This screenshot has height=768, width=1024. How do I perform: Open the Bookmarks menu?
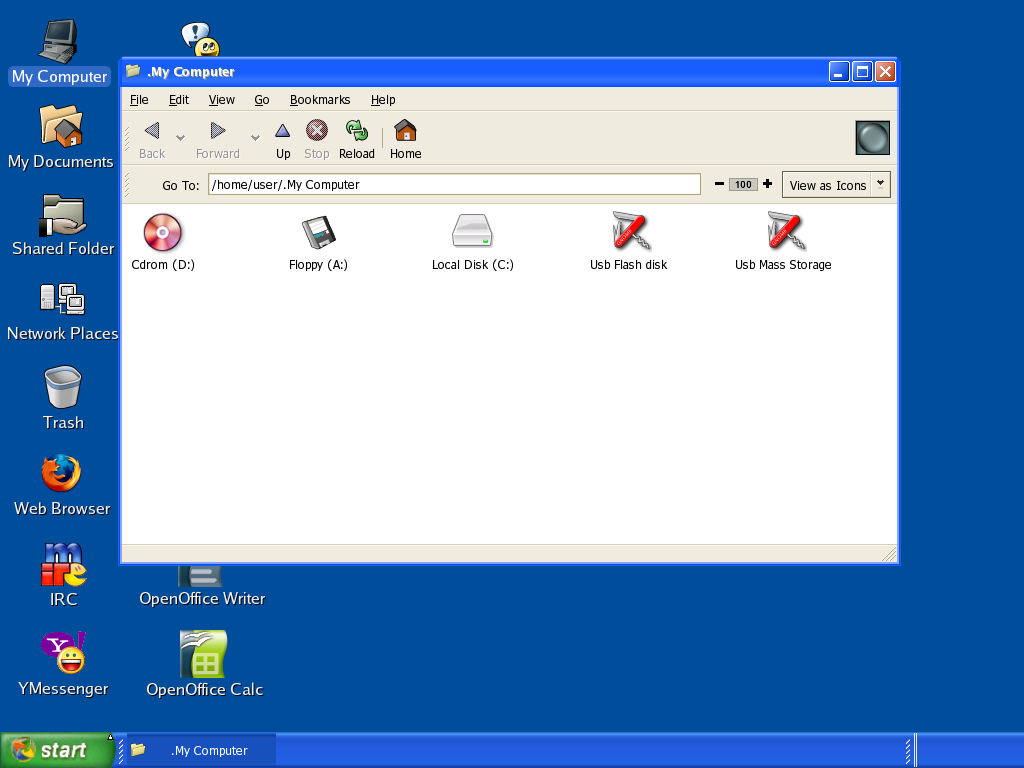point(319,99)
